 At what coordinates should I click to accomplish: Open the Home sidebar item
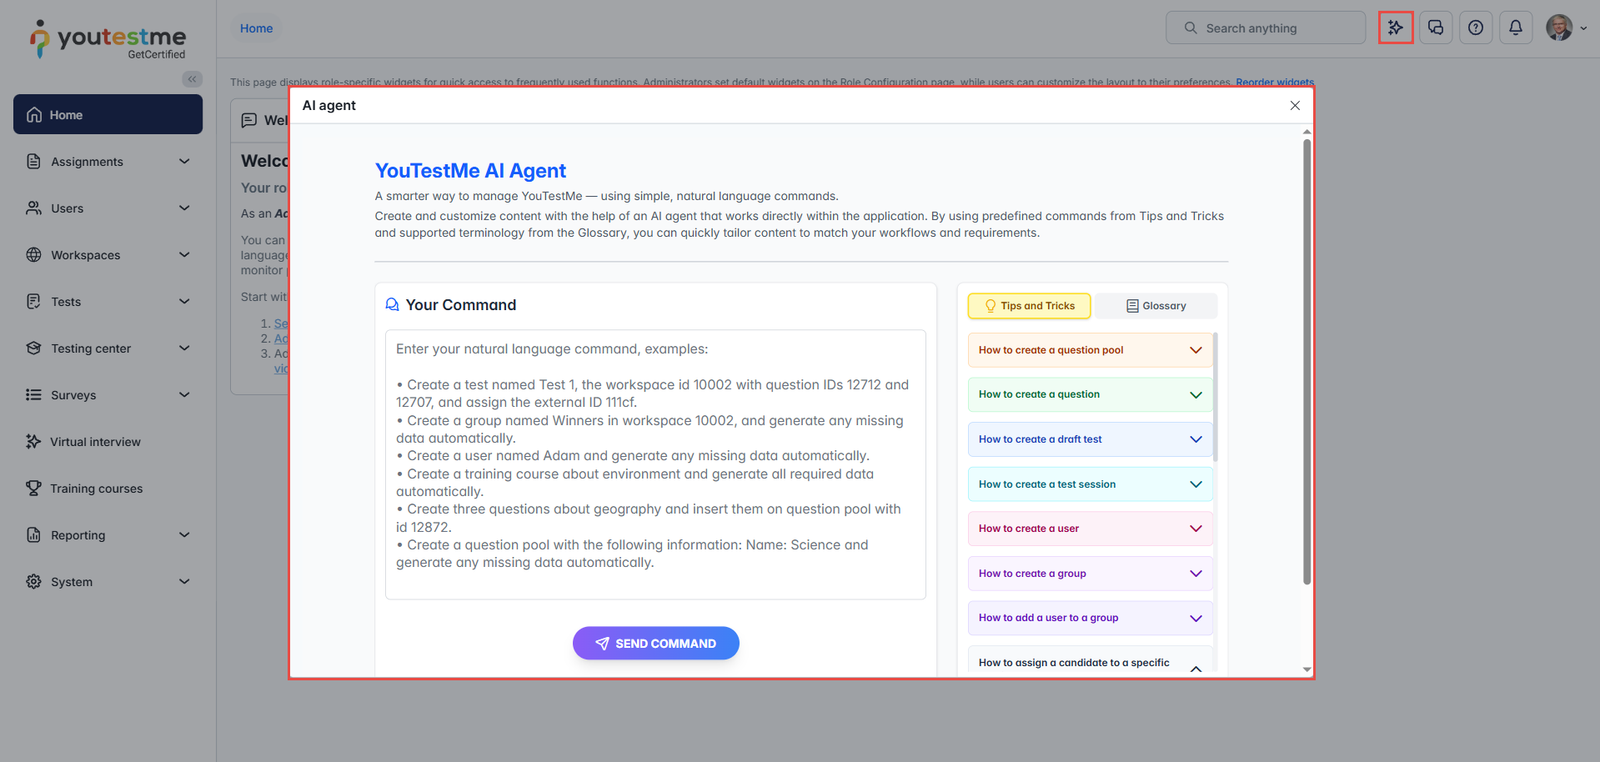(x=108, y=115)
